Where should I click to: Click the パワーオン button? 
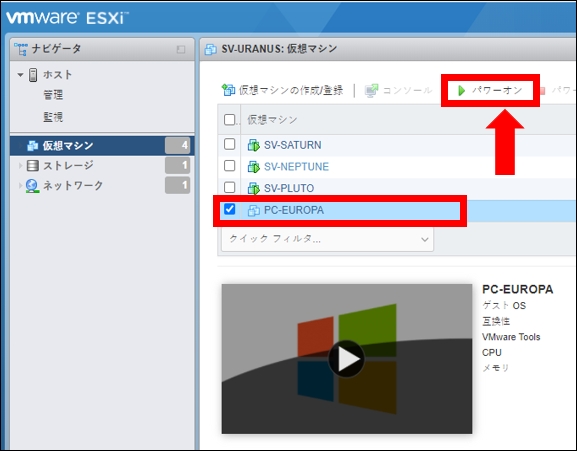coord(491,90)
